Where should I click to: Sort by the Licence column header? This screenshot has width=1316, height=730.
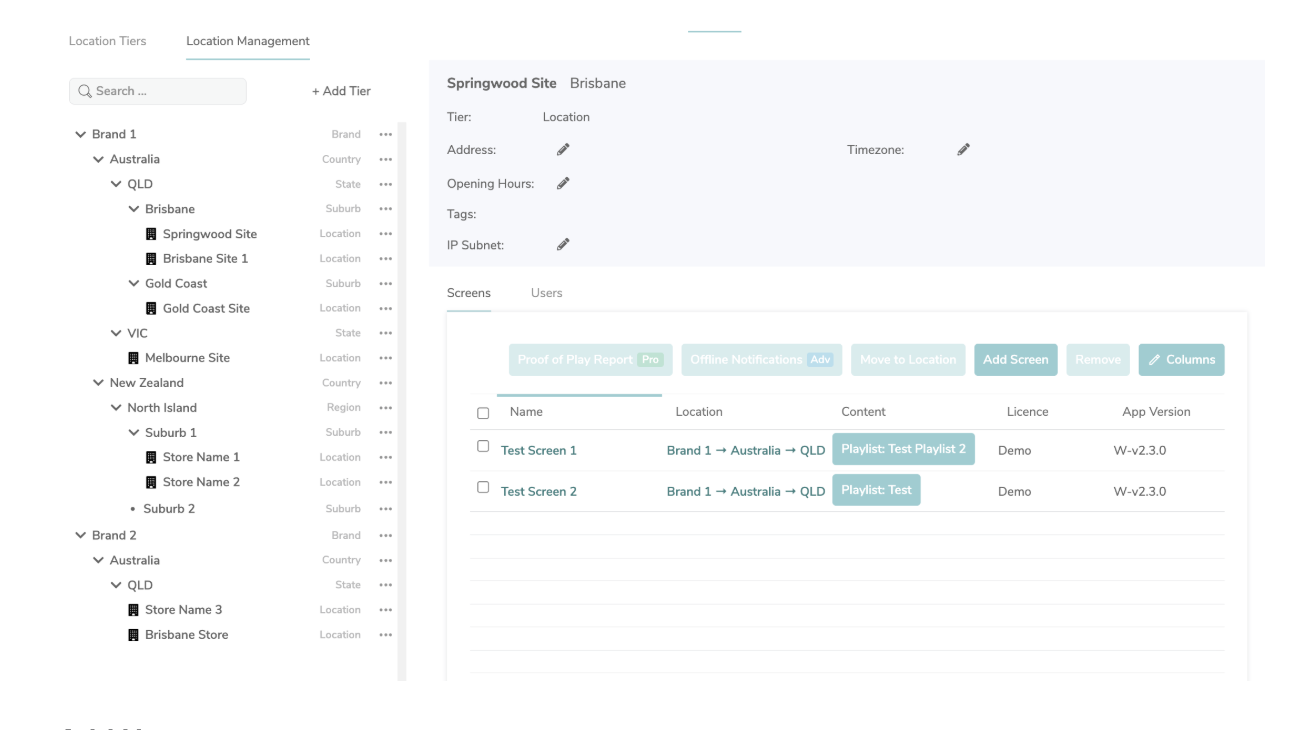1027,412
